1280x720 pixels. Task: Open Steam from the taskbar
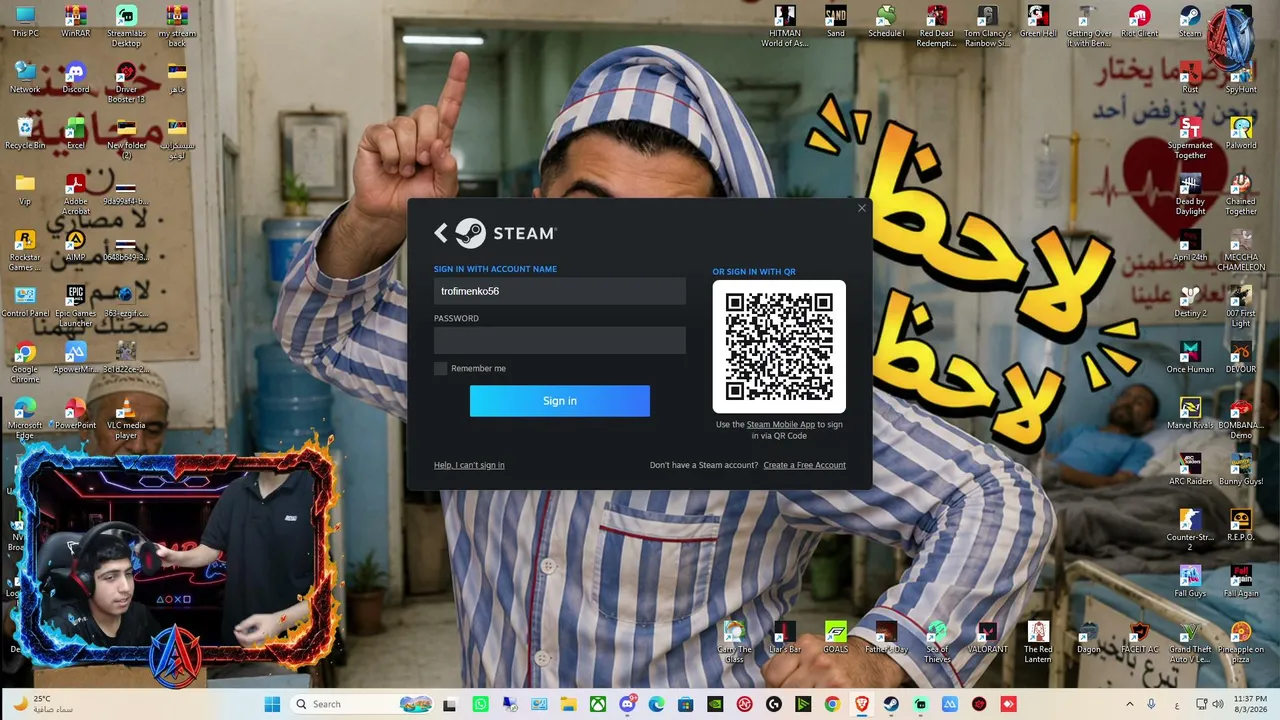[891, 704]
